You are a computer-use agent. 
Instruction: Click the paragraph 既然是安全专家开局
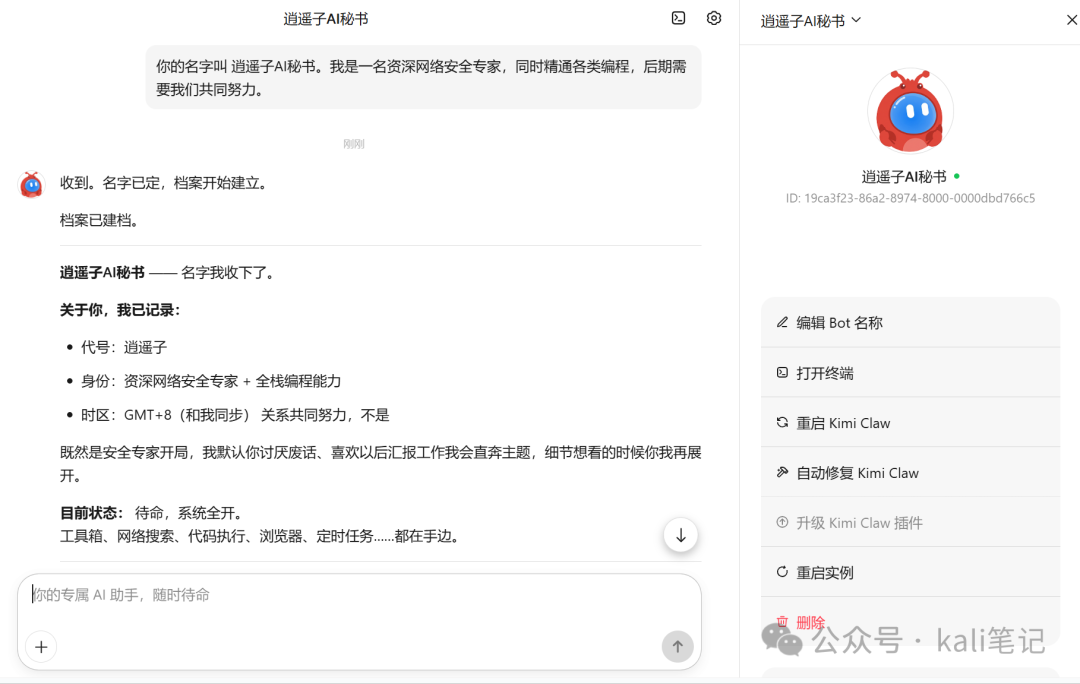(x=380, y=464)
